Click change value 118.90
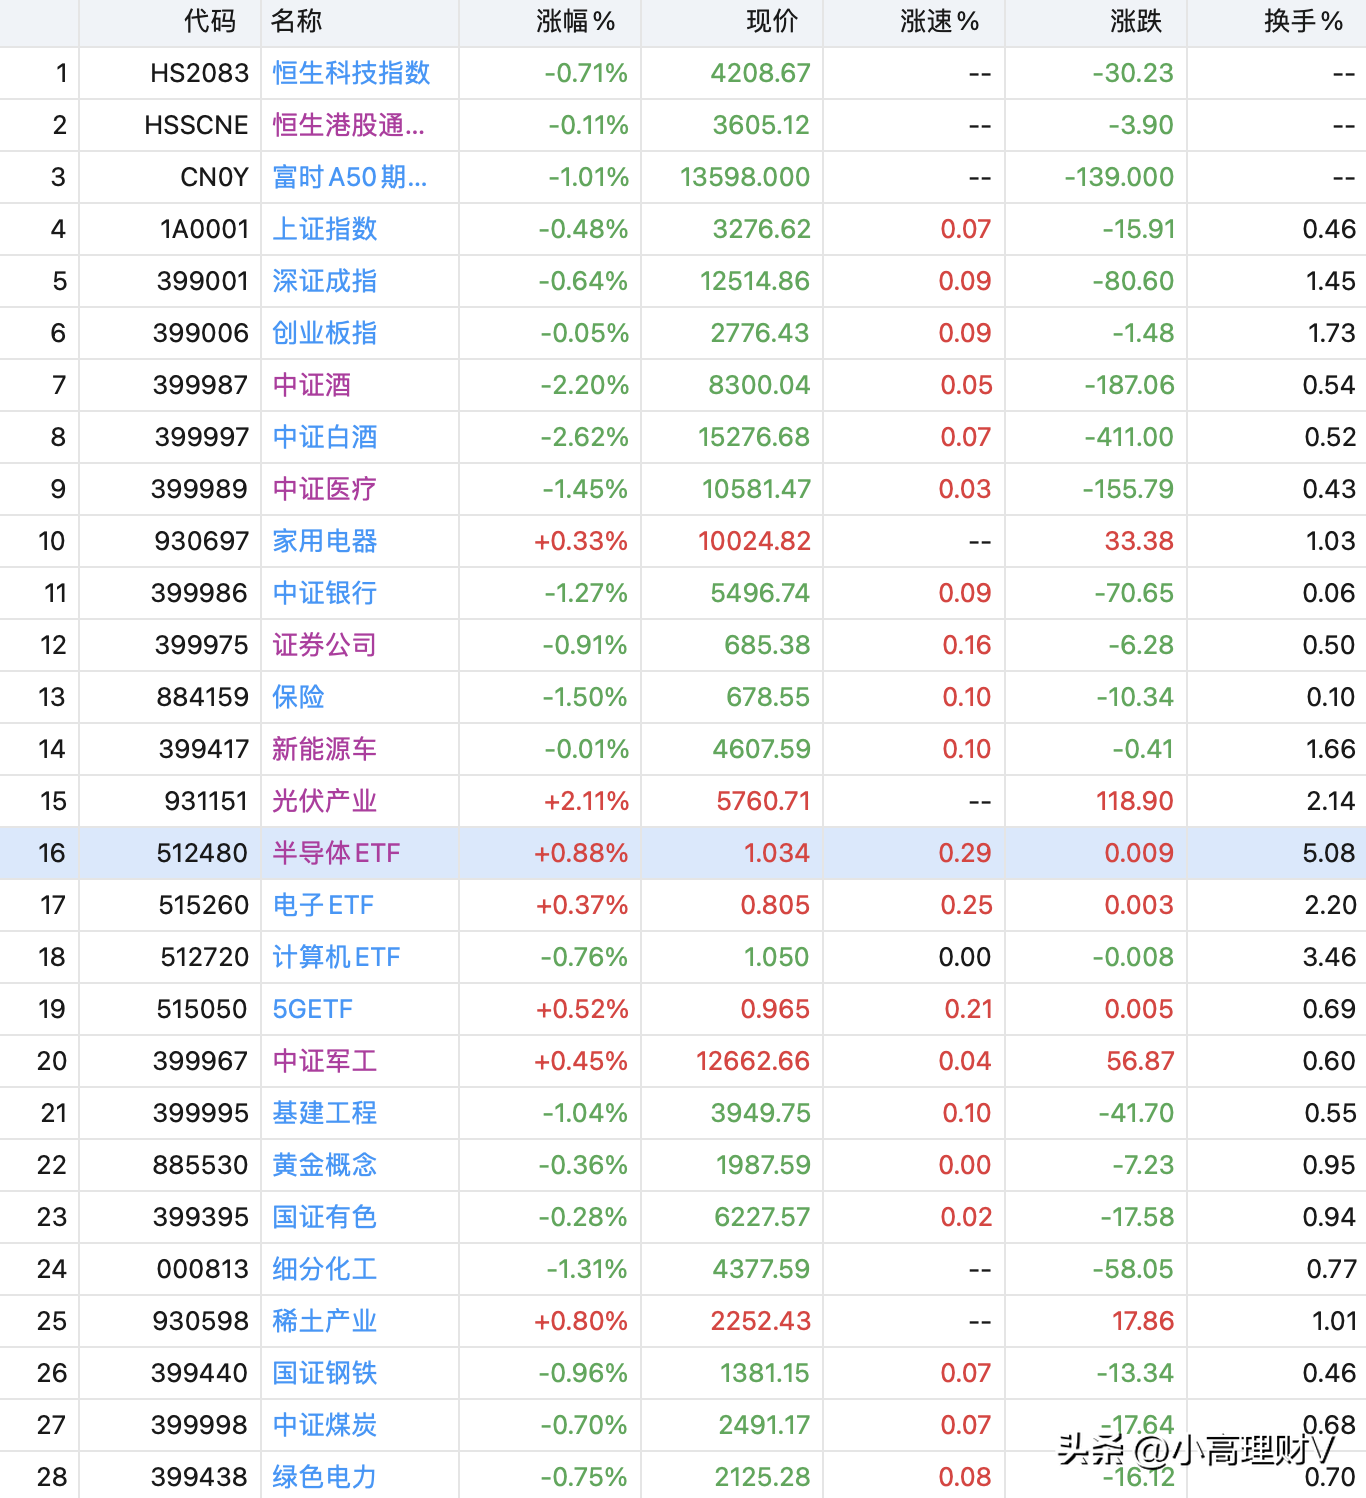This screenshot has width=1366, height=1498. pyautogui.click(x=1134, y=801)
